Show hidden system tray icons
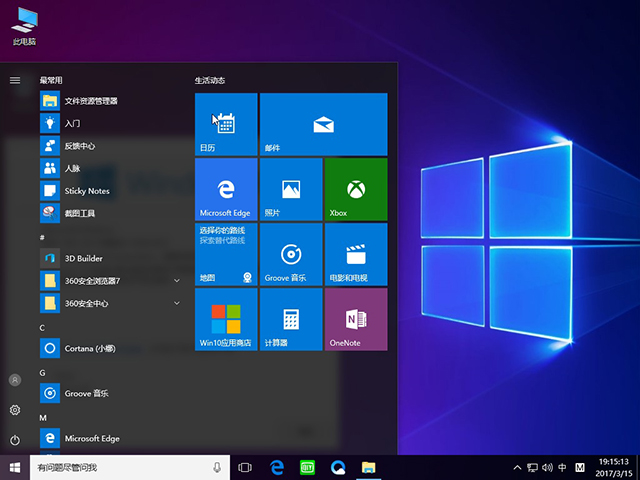The width and height of the screenshot is (640, 480). pyautogui.click(x=517, y=468)
